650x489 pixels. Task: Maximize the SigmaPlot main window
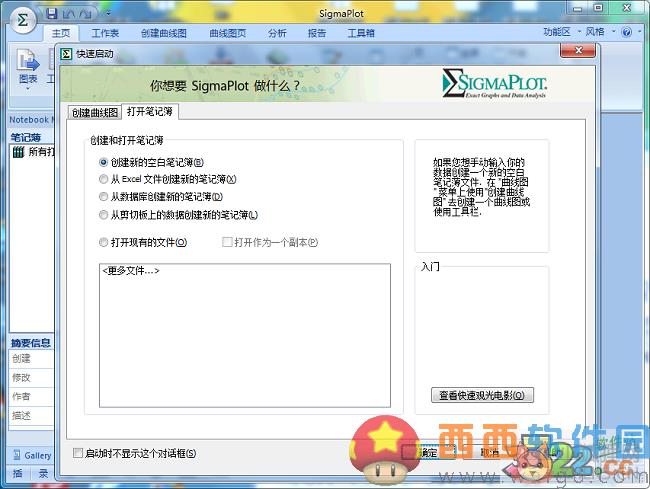[x=598, y=8]
